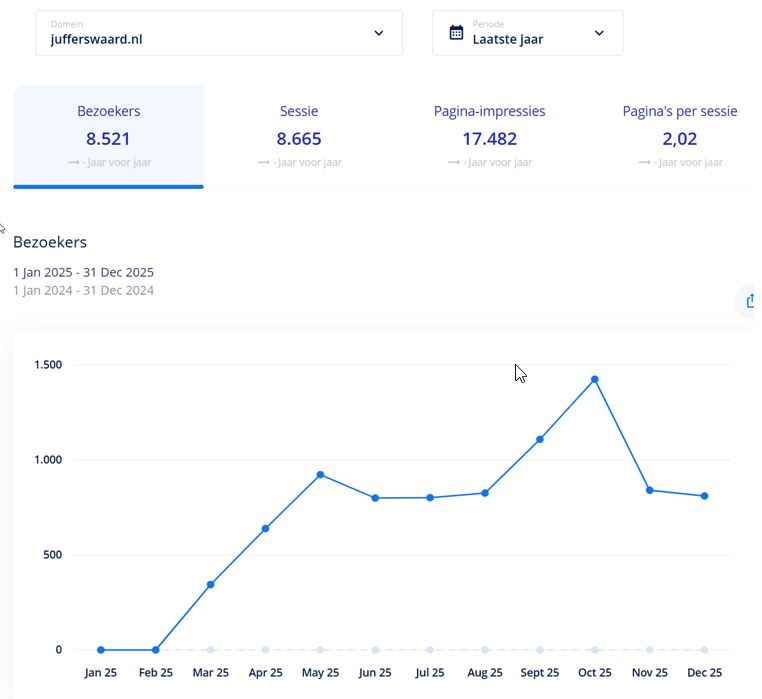Open the Domein dropdown jufferswaard.nl
Viewport: 762px width, 699px height.
[x=218, y=33]
